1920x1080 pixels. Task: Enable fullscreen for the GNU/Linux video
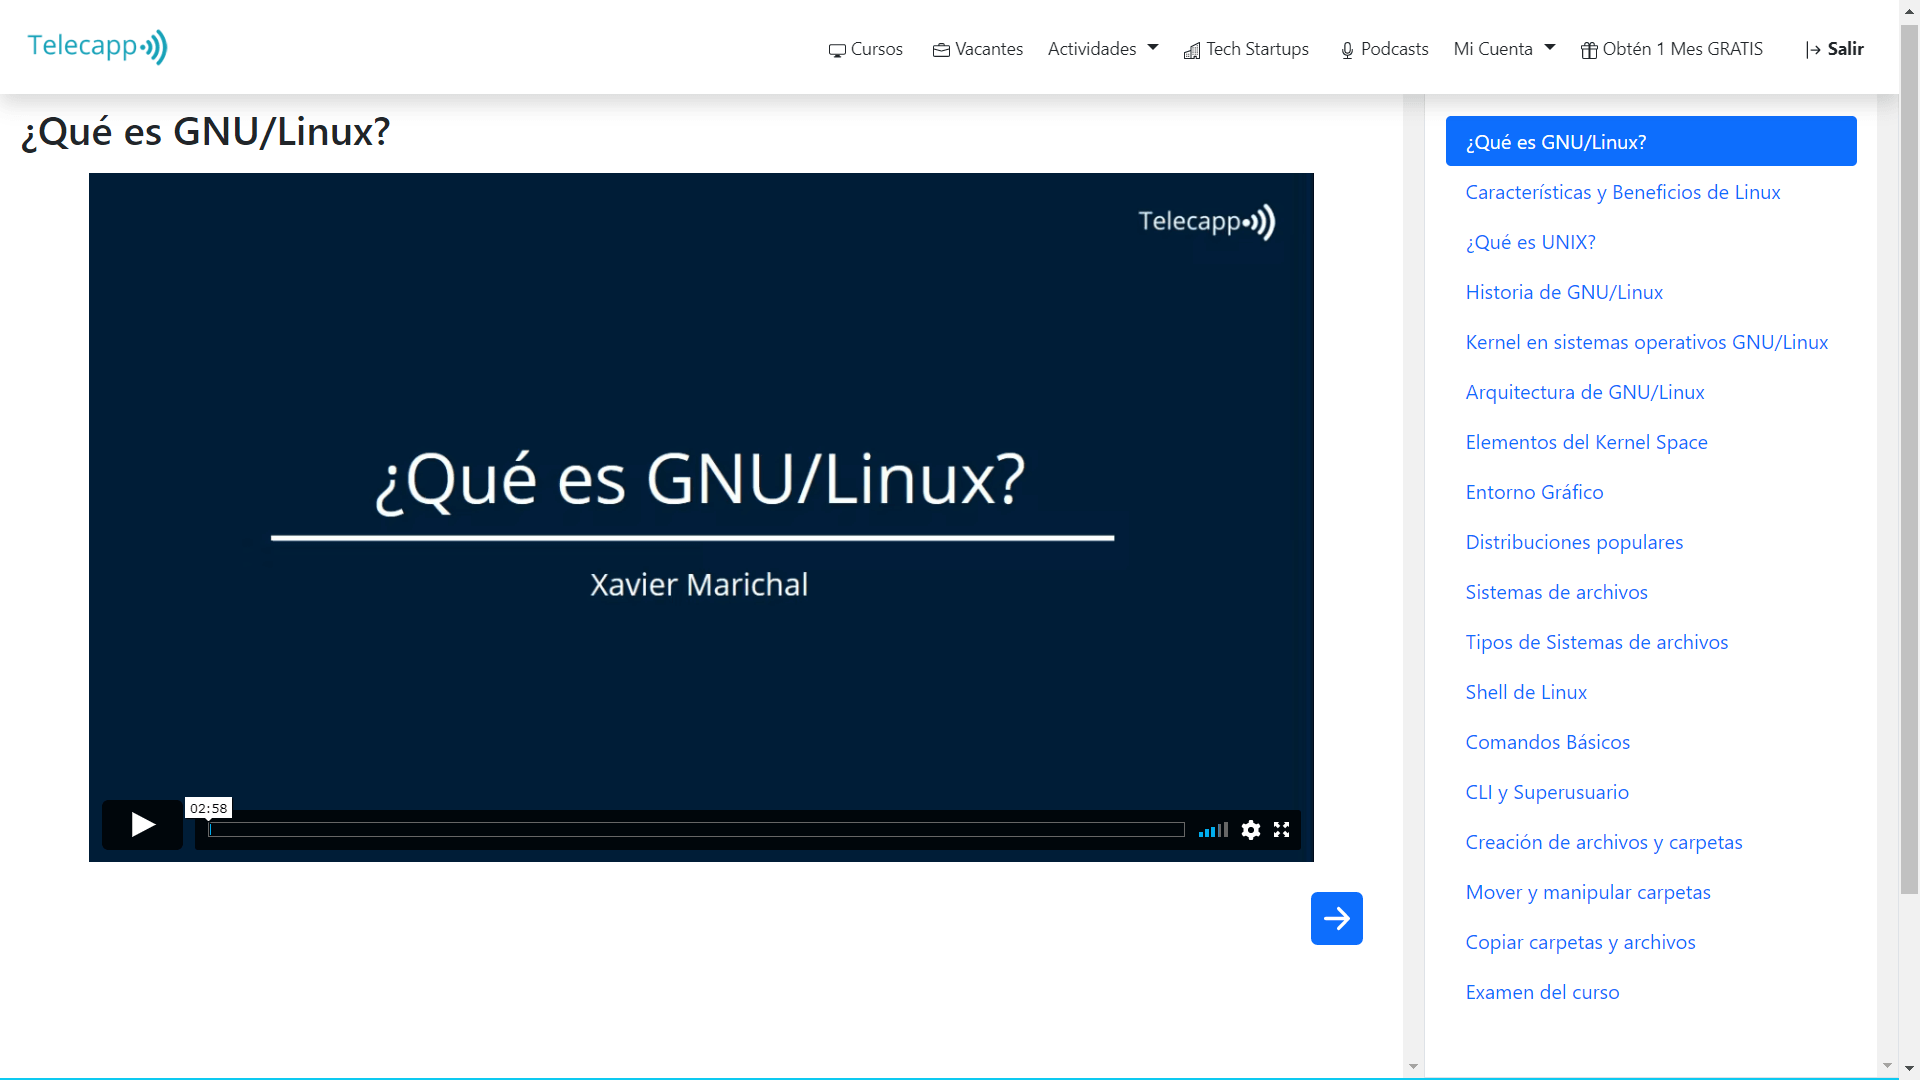point(1283,829)
